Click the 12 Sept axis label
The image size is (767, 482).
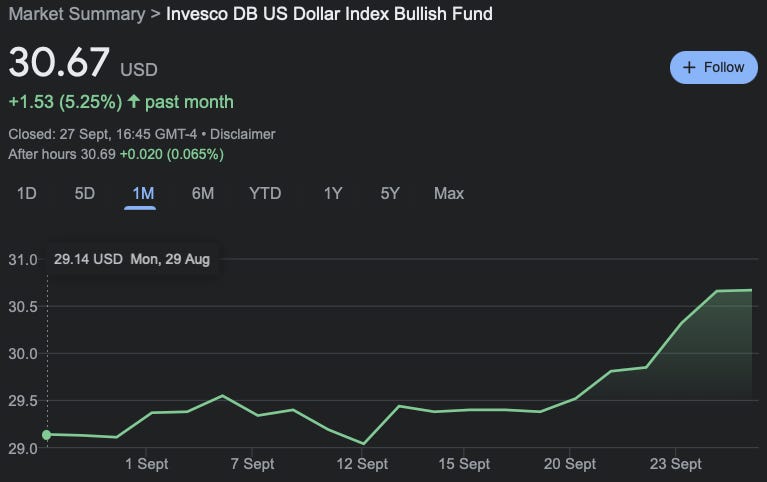(x=362, y=463)
